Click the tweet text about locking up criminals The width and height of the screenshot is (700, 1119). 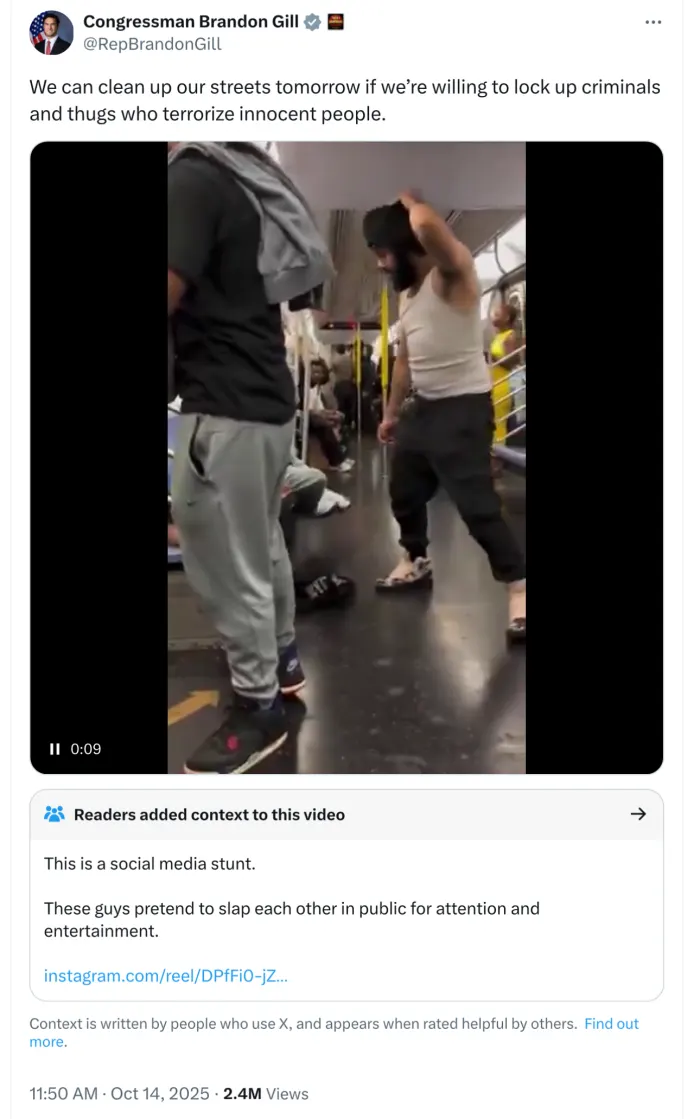[x=345, y=100]
